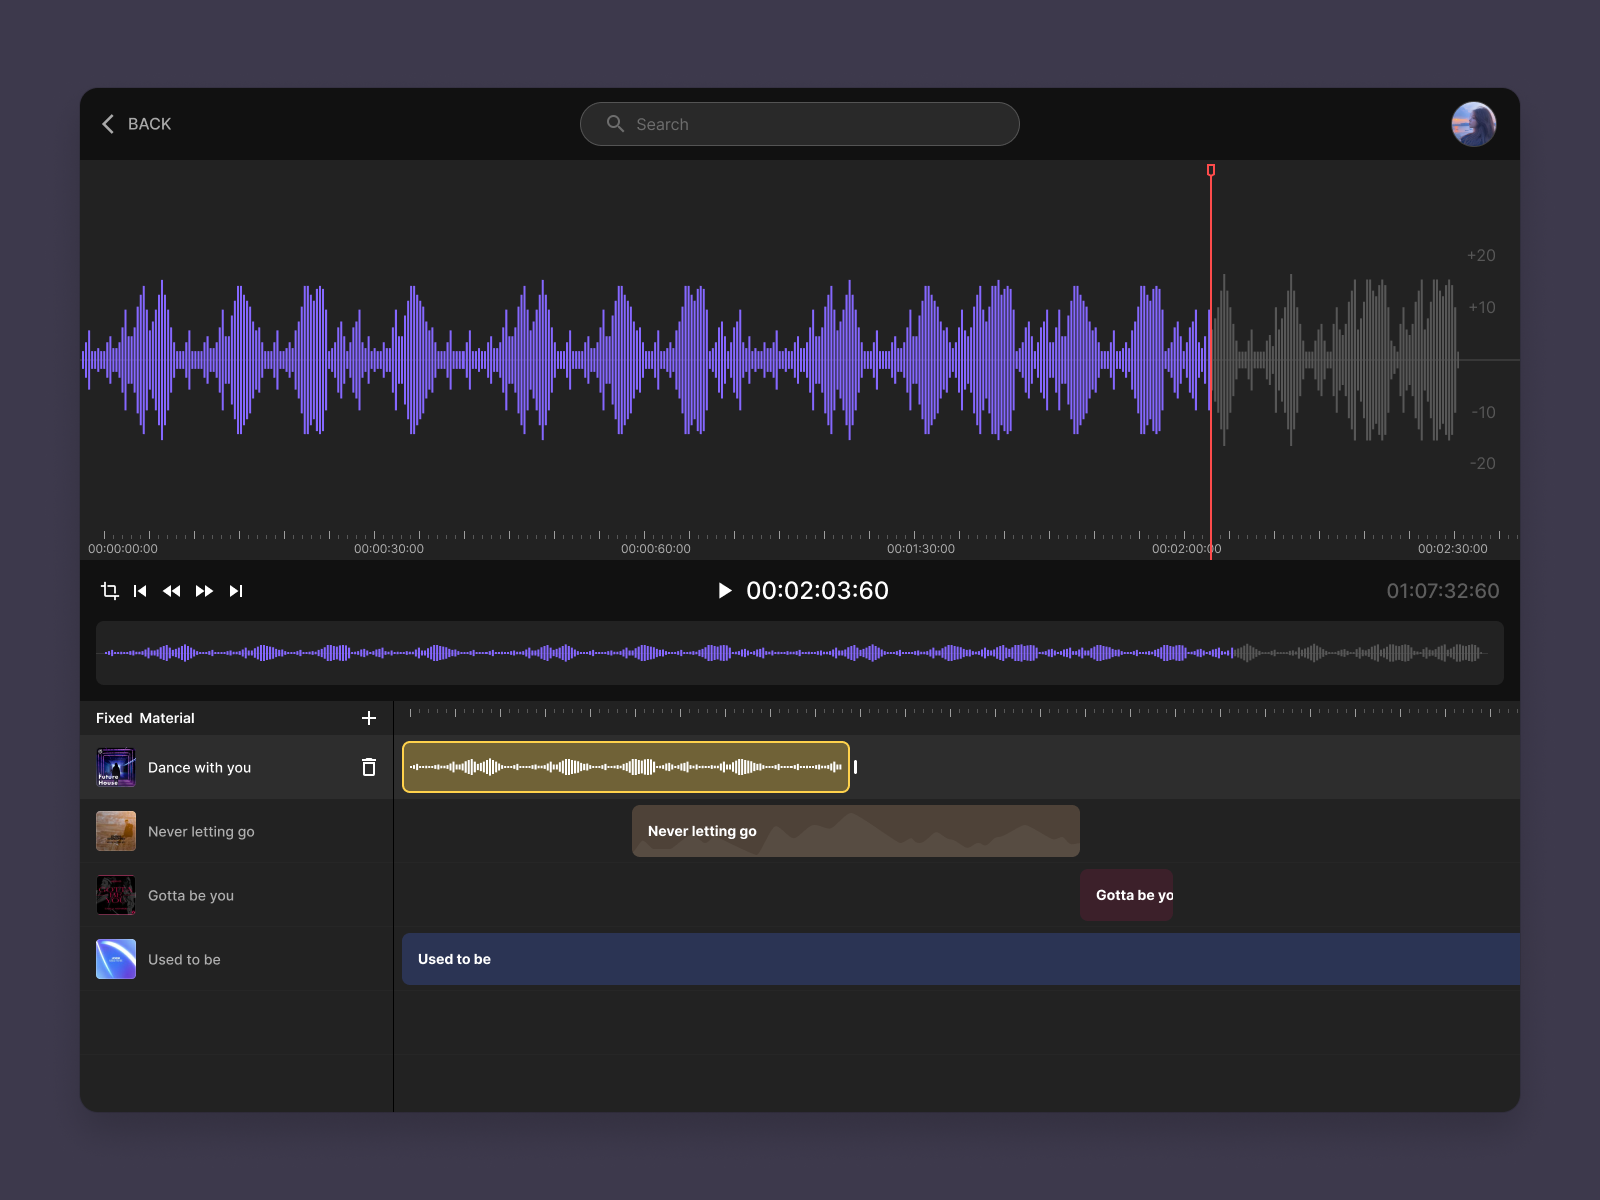Skip to end of the track
Viewport: 1600px width, 1200px height.
pos(236,591)
